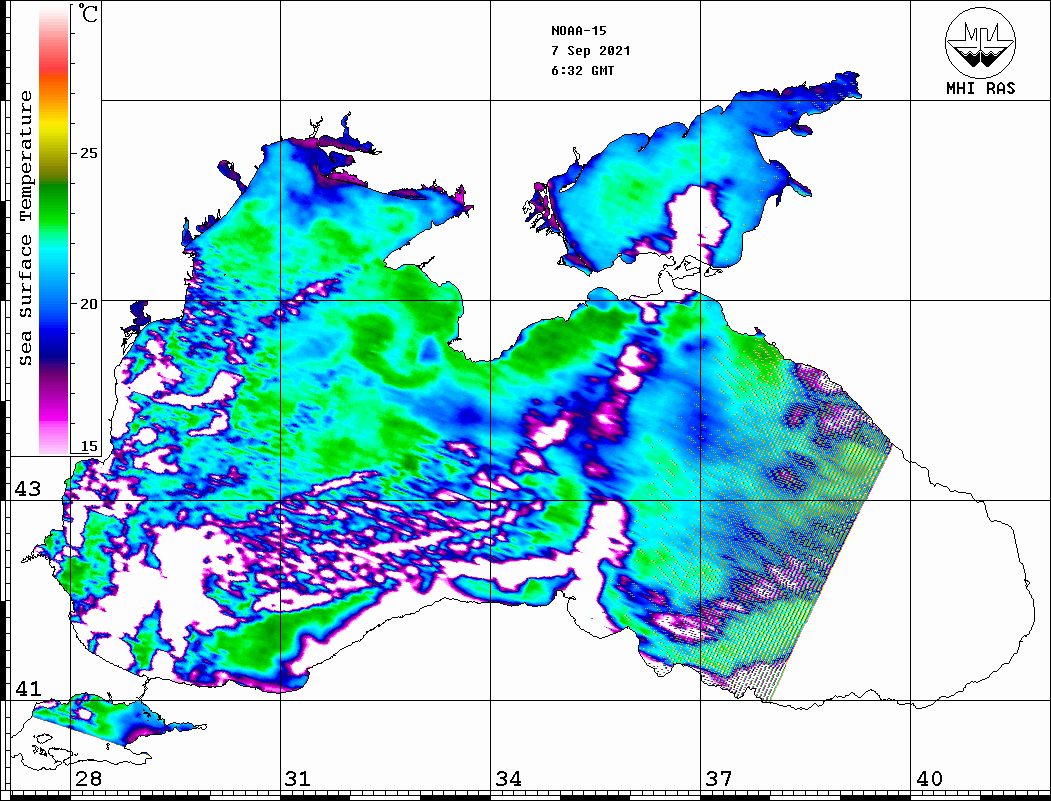
Task: Click latitude label '43'
Action: (27, 489)
